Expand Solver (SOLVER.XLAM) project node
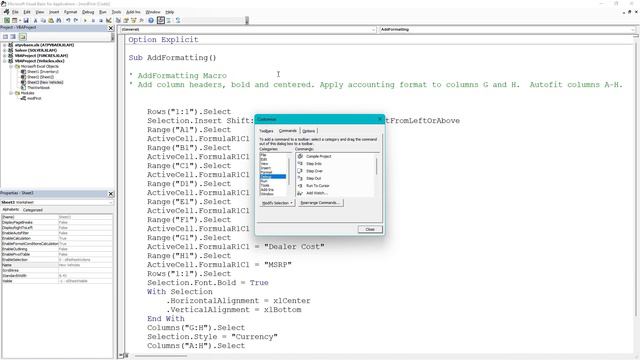This screenshot has width=640, height=360. point(4,50)
